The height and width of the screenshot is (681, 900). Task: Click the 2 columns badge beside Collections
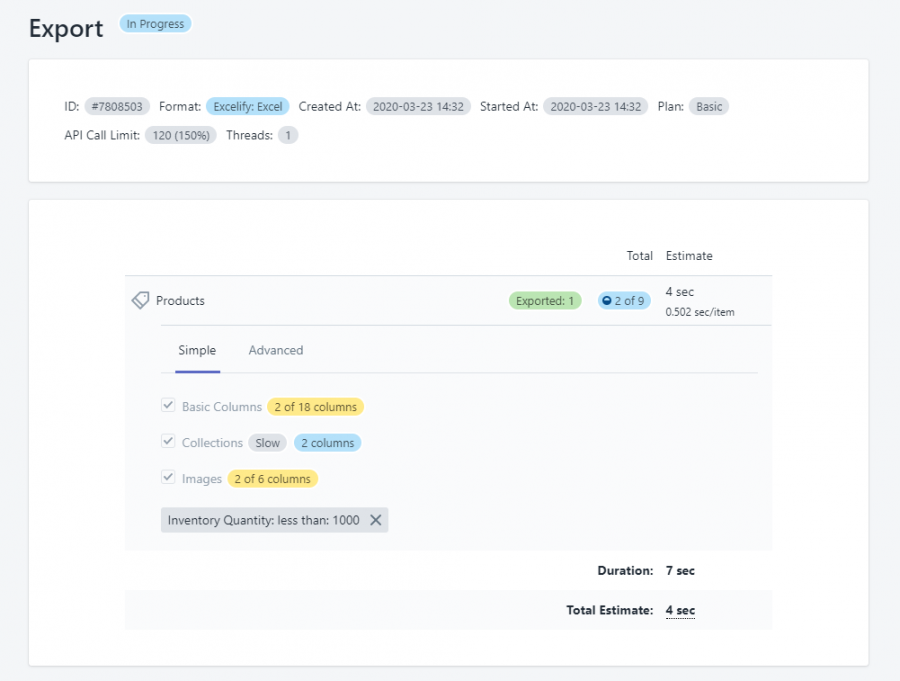click(327, 442)
